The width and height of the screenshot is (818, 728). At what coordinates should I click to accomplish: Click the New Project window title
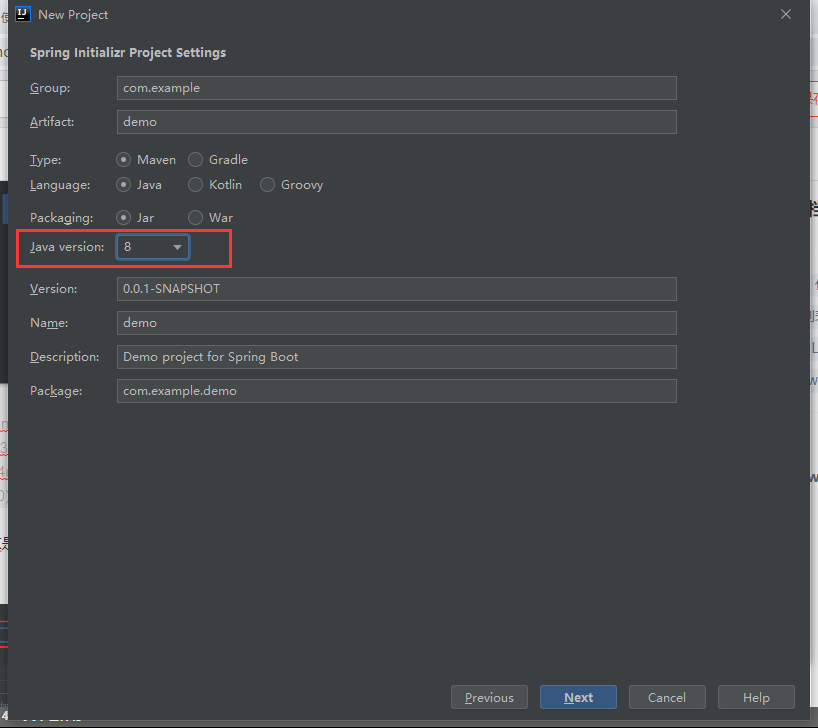73,15
